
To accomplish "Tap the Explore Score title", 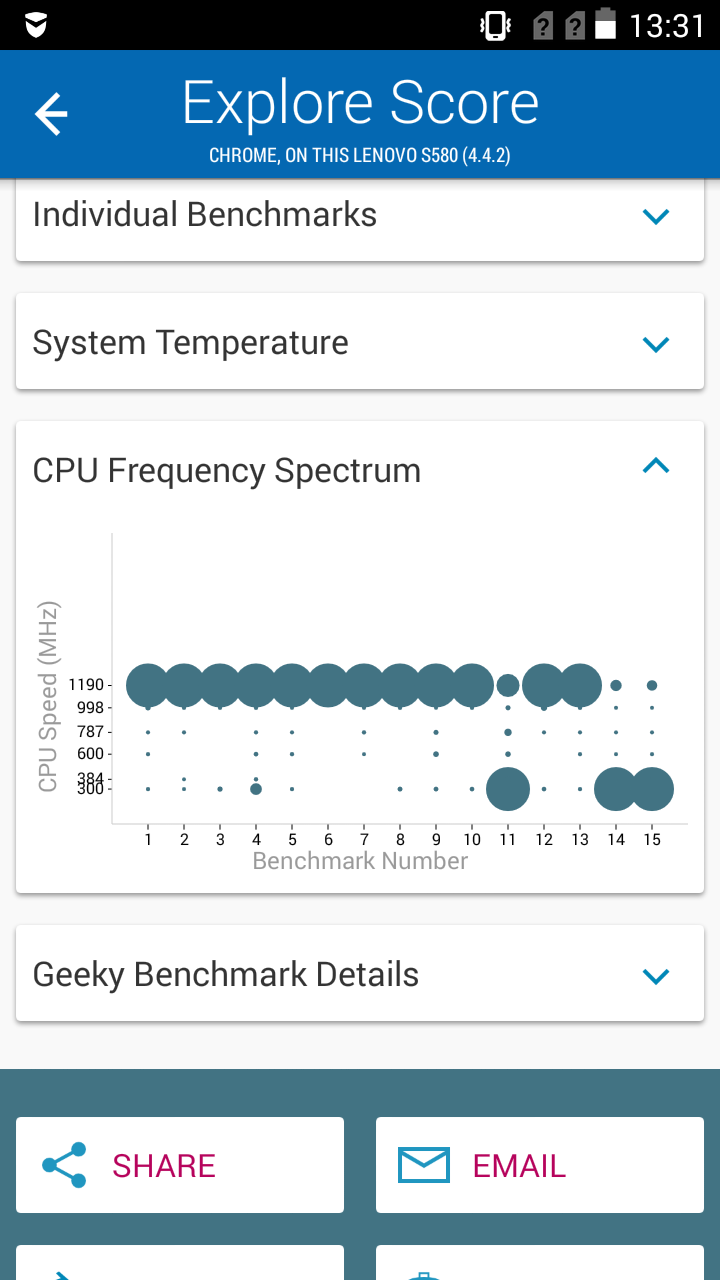I will (360, 103).
